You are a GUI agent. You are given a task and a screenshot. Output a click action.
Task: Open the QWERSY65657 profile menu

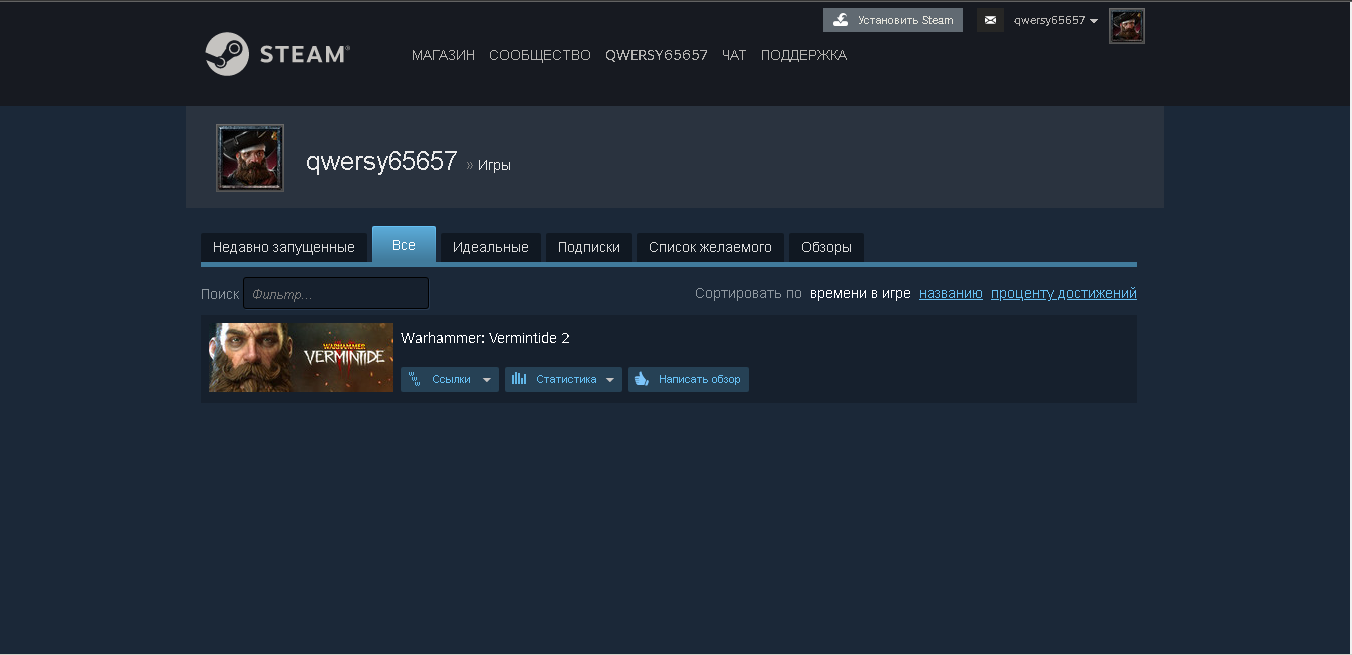[x=656, y=55]
